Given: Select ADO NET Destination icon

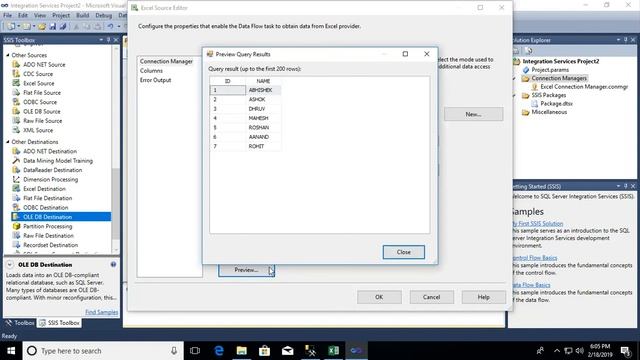Looking at the screenshot, I should [x=16, y=151].
